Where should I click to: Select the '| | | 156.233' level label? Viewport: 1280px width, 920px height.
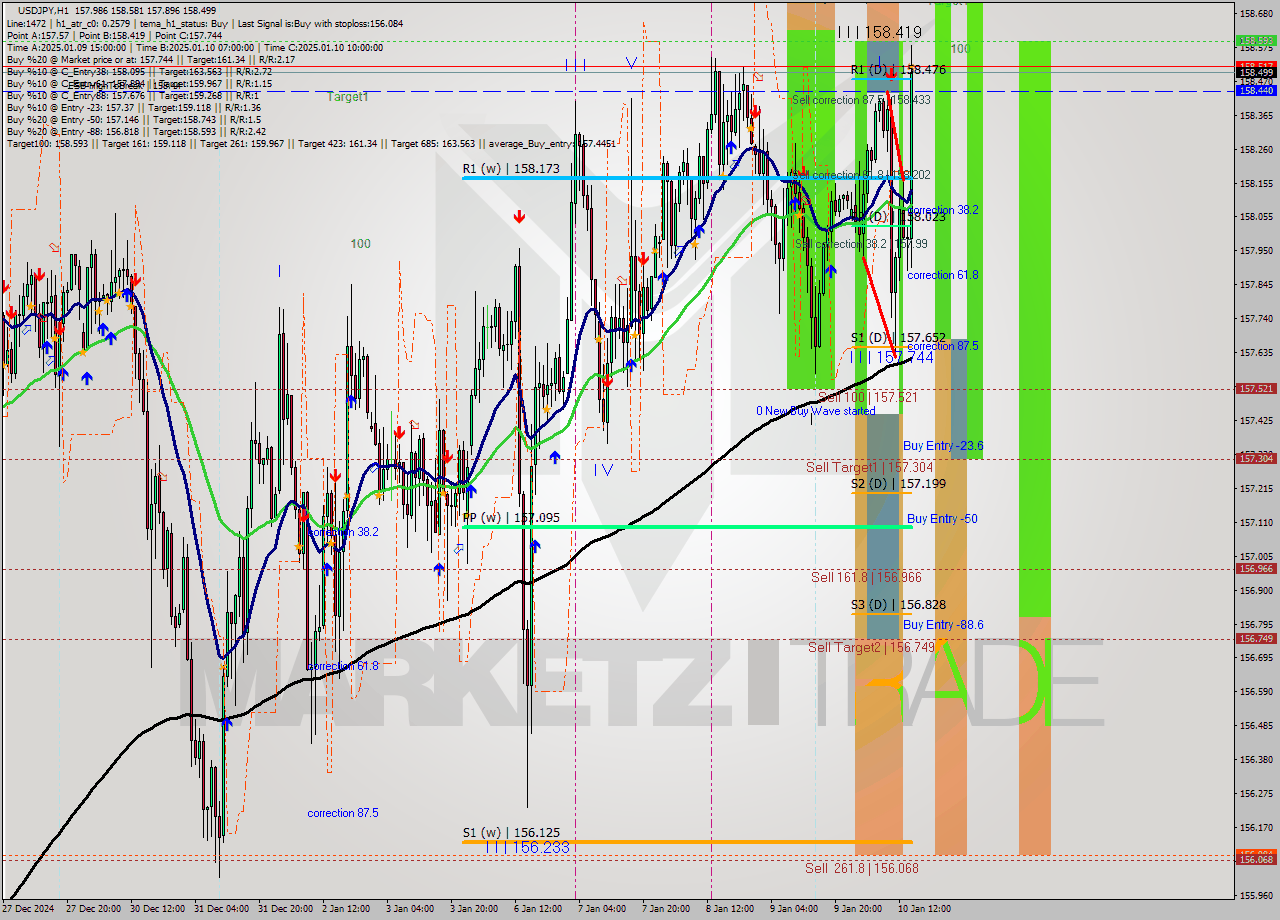coord(527,847)
